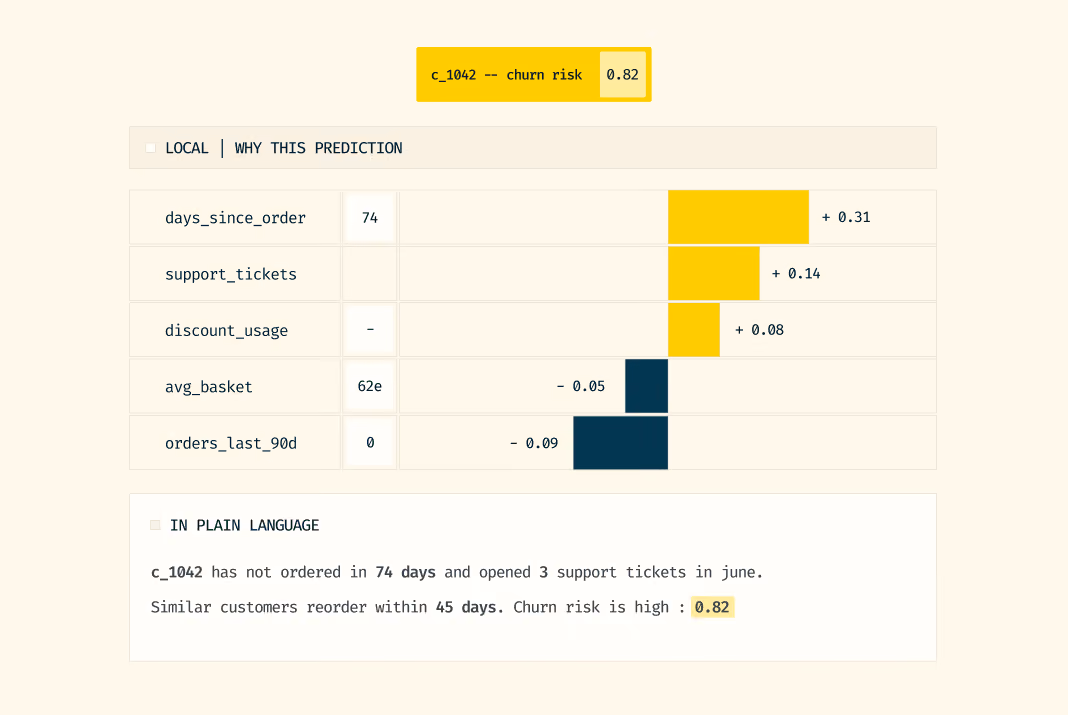Click the bold '74 days' in explanation text
The image size is (1068, 715).
(x=405, y=572)
